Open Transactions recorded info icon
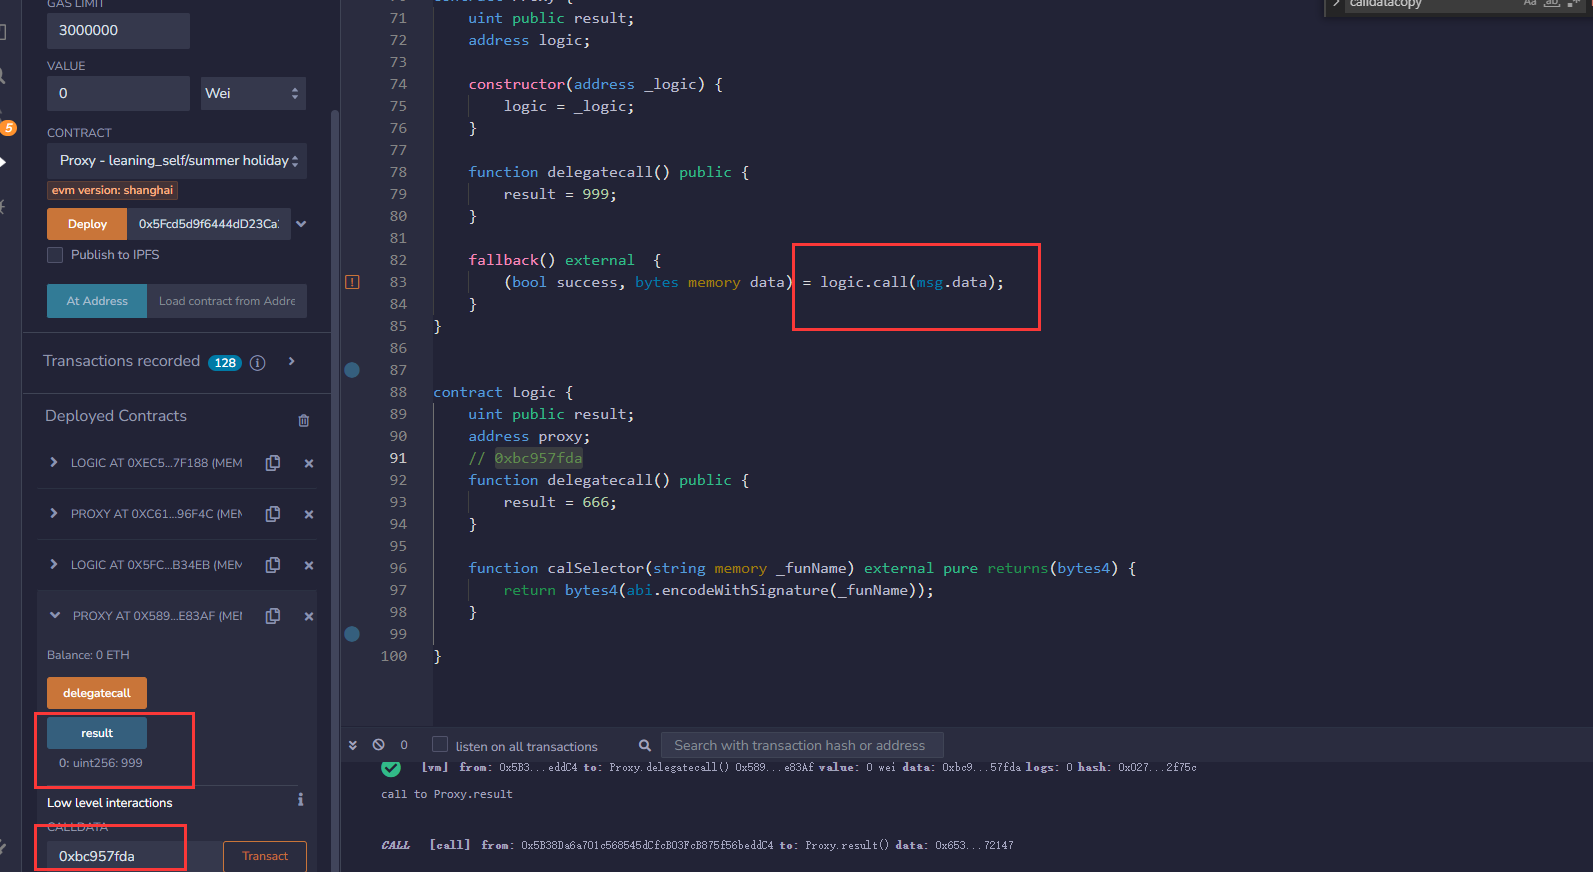 pyautogui.click(x=257, y=363)
